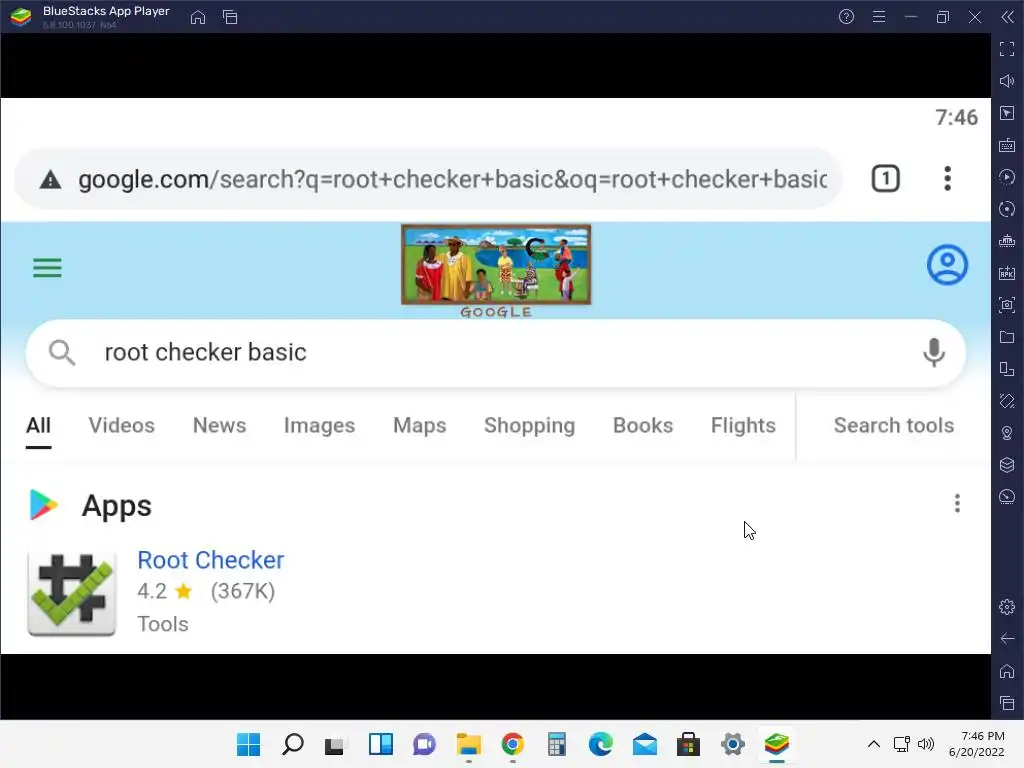Switch to the Books tab
The height and width of the screenshot is (768, 1024).
643,426
